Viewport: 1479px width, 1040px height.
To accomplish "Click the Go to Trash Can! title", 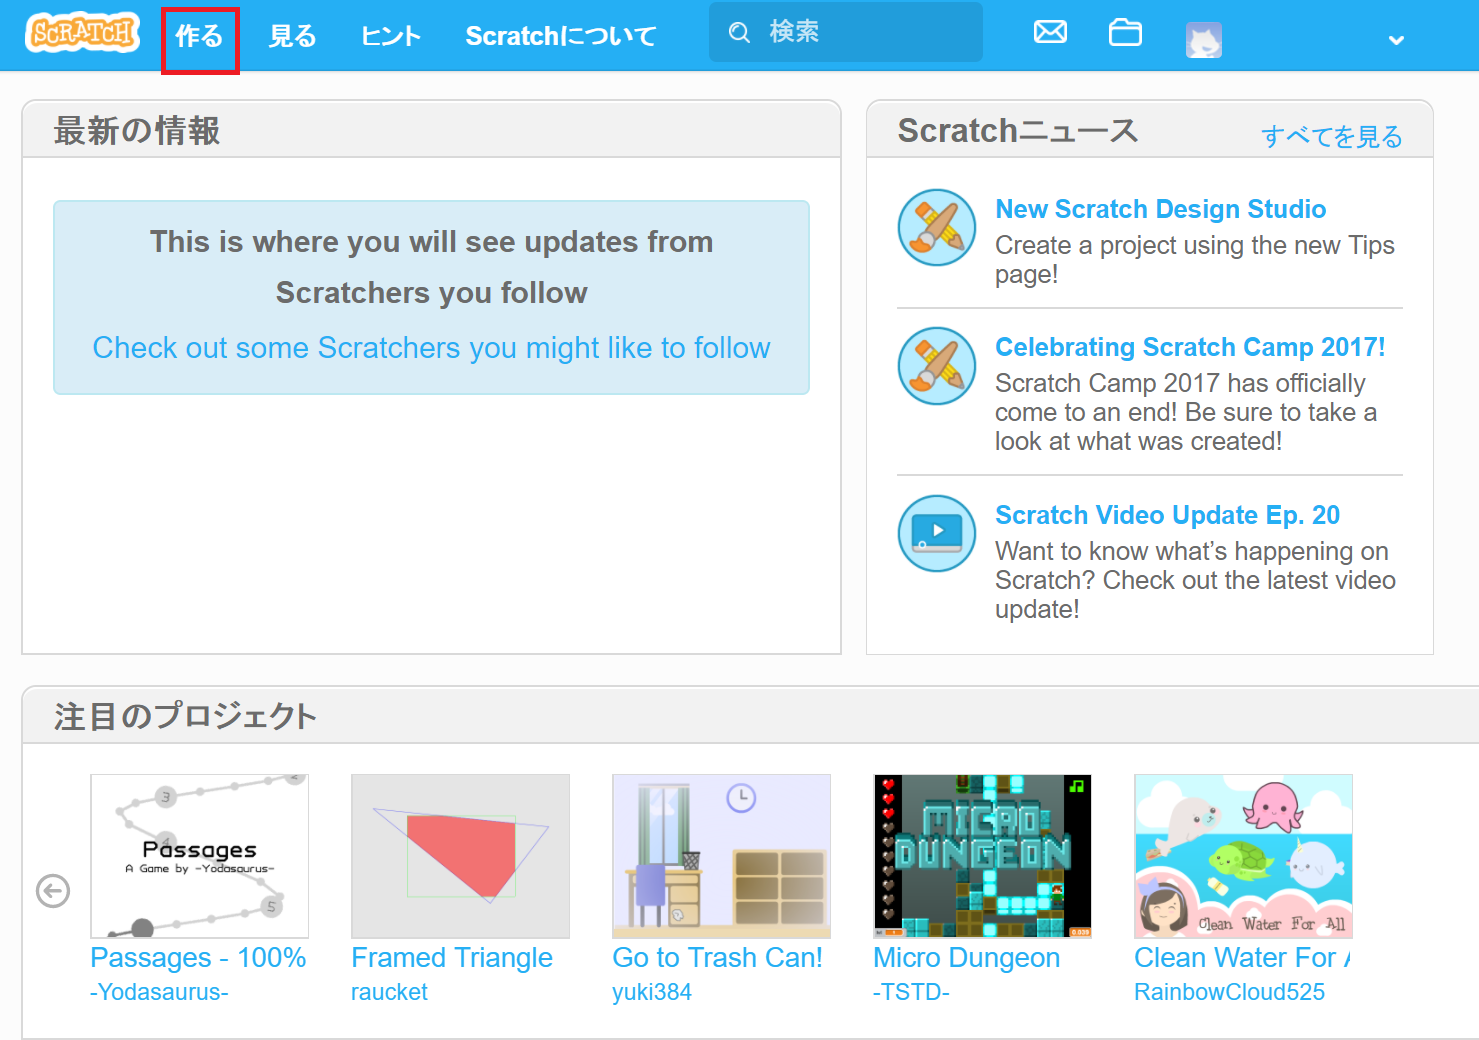I will tap(717, 957).
